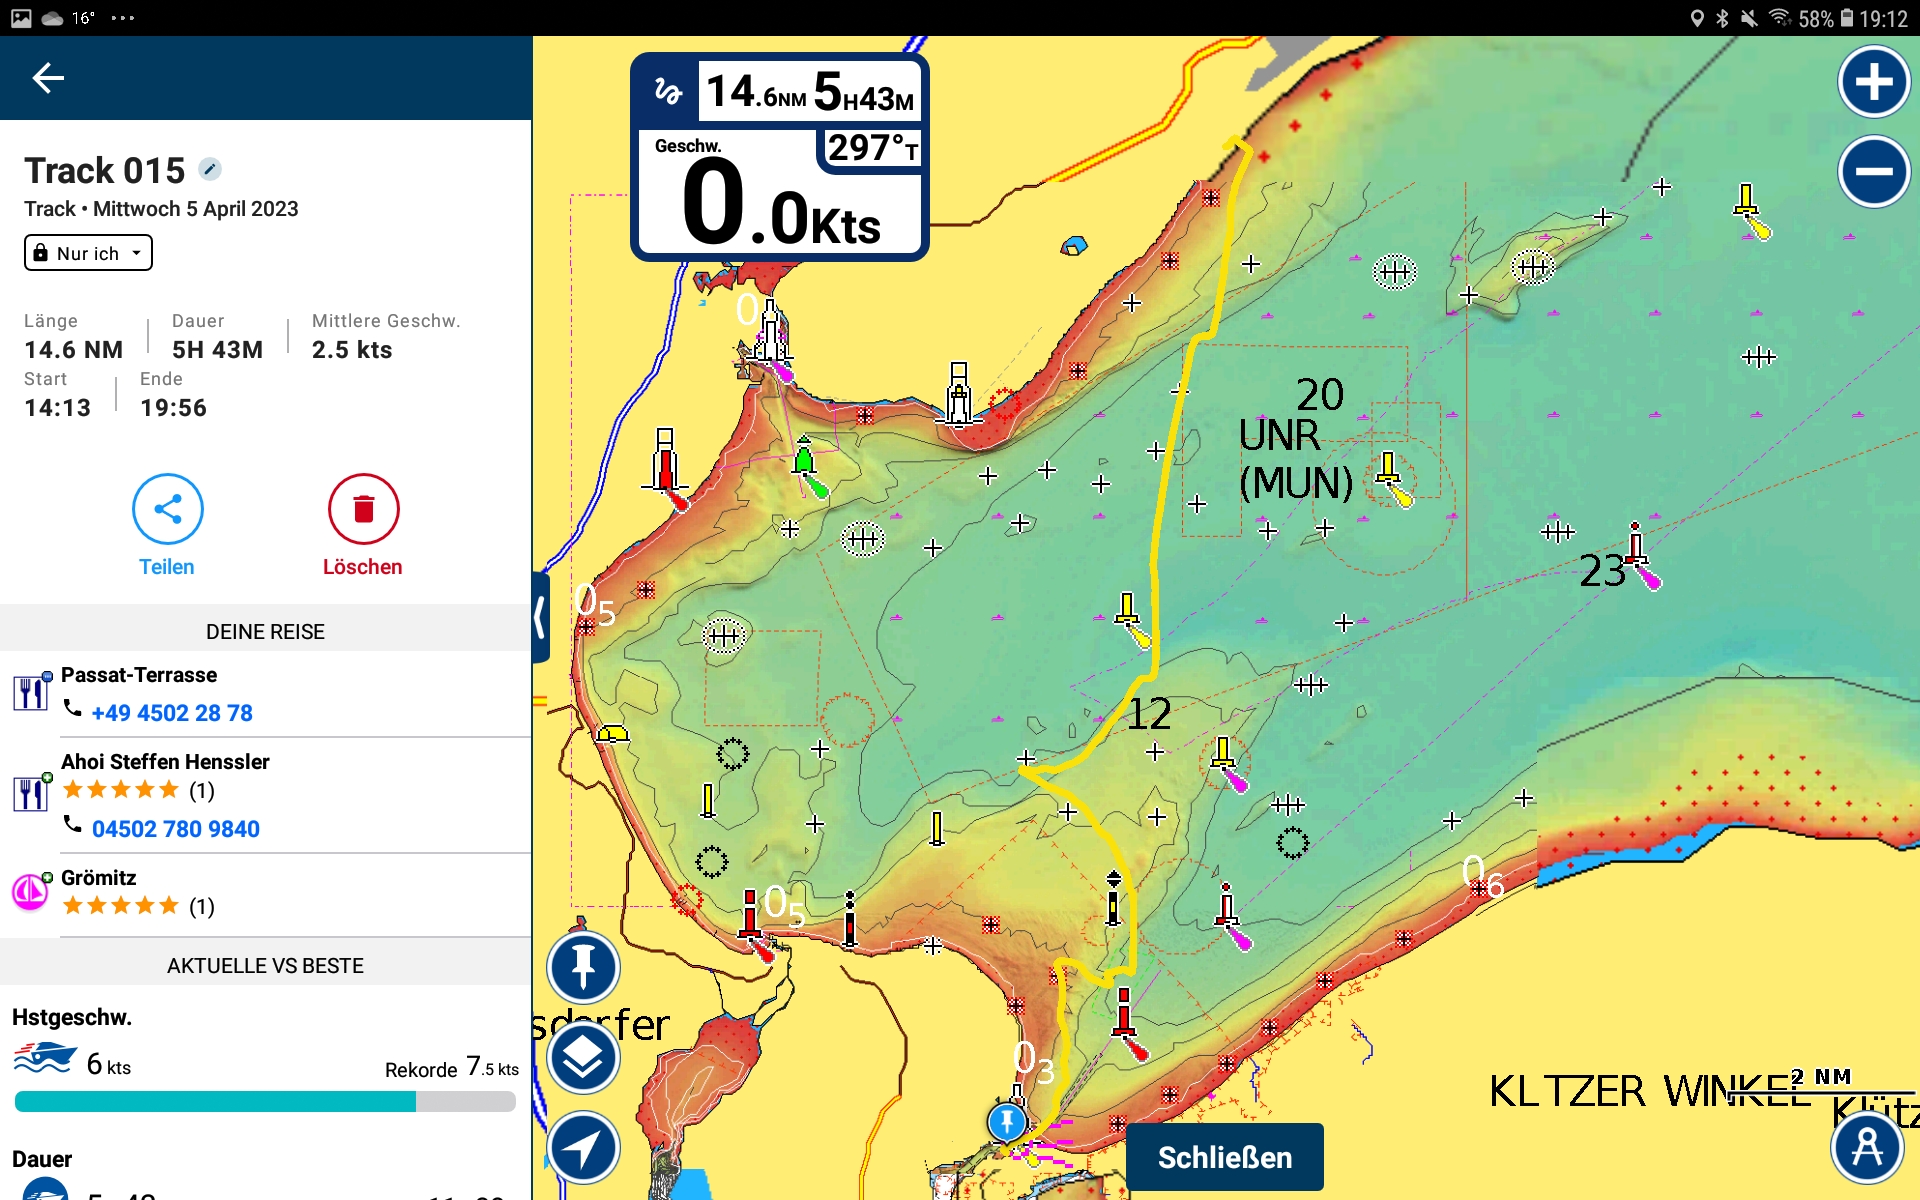1920x1200 pixels.
Task: Zoom in on the map
Action: (x=1873, y=82)
